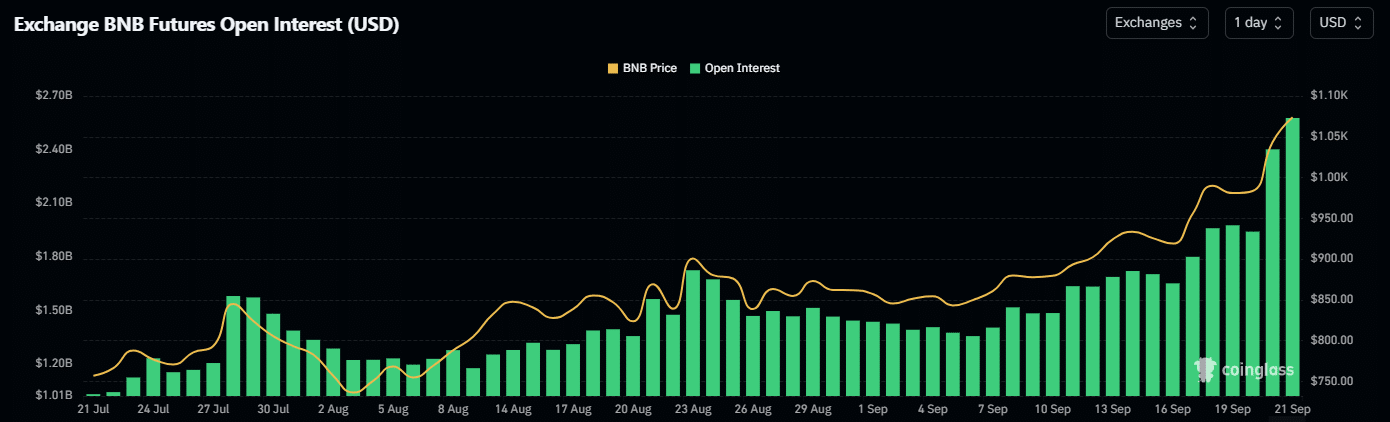Click the 1 Sep x-axis date label

point(872,409)
